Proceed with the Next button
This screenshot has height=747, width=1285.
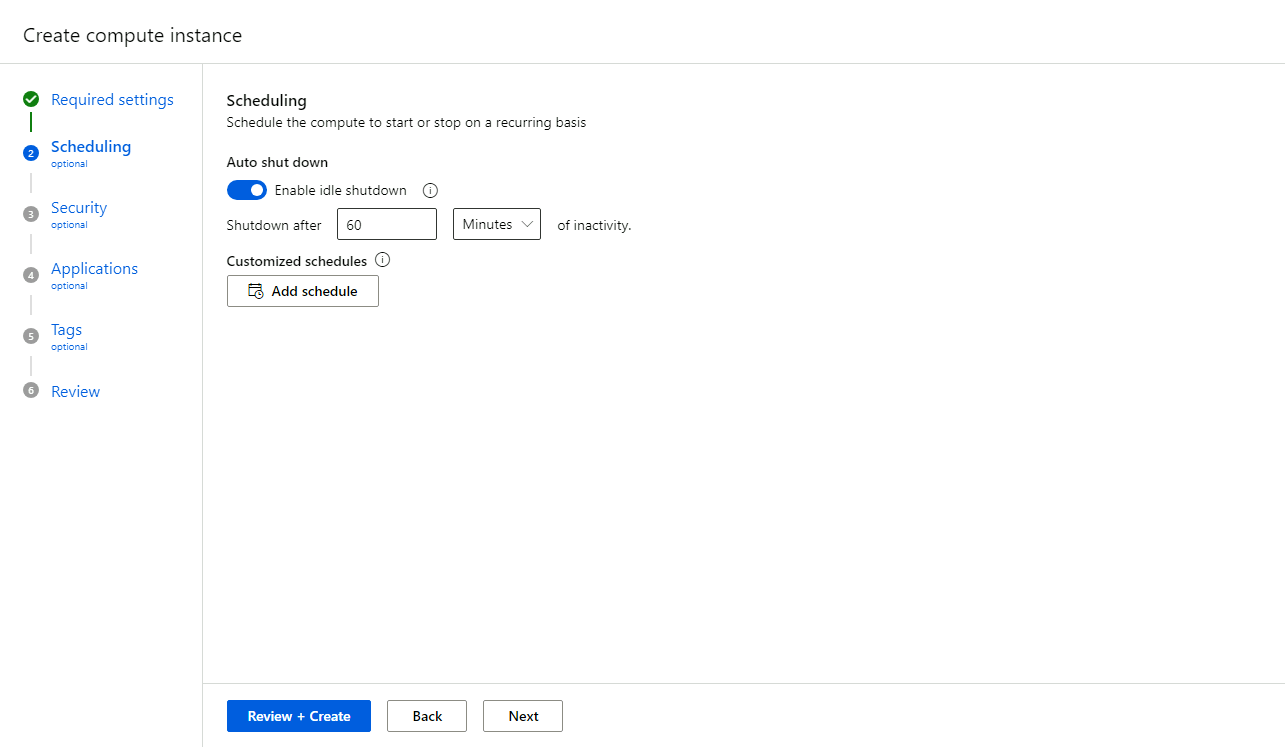523,716
